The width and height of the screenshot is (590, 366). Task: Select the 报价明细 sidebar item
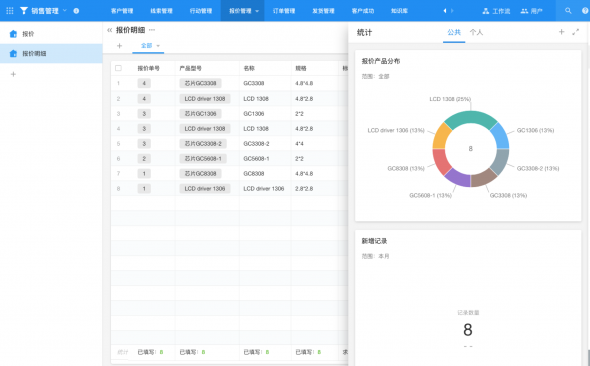click(51, 53)
